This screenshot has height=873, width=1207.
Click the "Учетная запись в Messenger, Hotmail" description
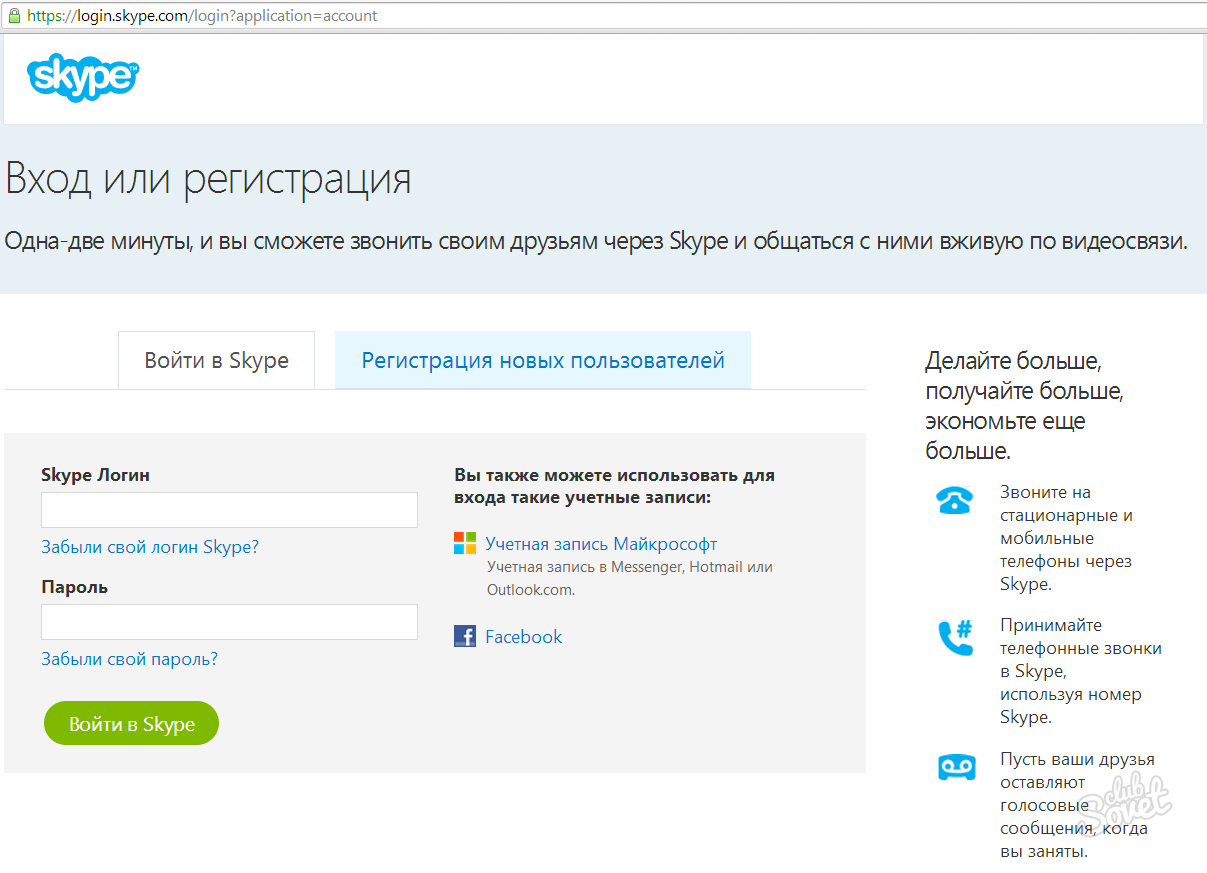pyautogui.click(x=630, y=578)
